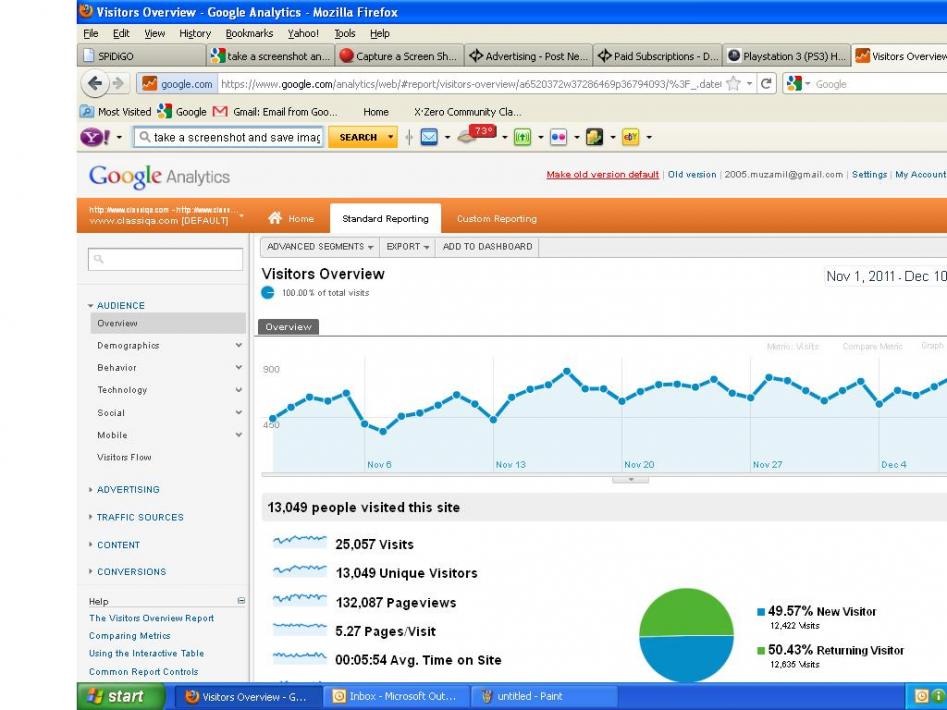947x710 pixels.
Task: Expand the Conversions section
Action: click(127, 572)
